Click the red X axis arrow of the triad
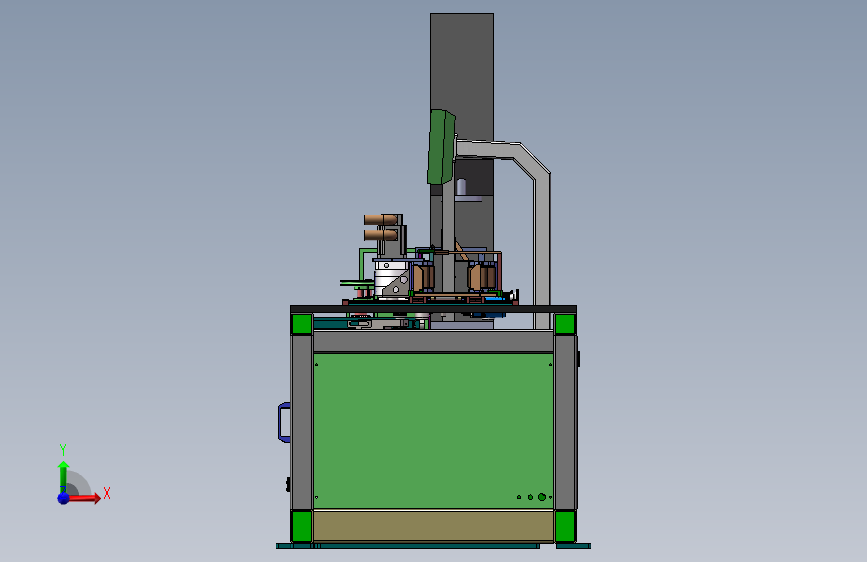Image resolution: width=867 pixels, height=562 pixels. pyautogui.click(x=84, y=498)
